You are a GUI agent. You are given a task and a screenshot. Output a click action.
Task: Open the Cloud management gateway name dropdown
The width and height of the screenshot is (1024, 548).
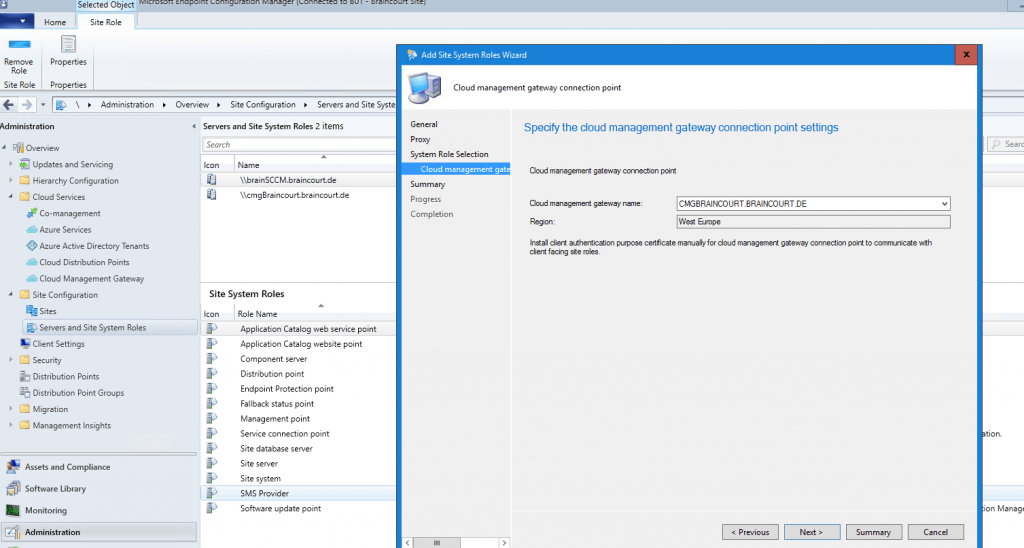[944, 204]
